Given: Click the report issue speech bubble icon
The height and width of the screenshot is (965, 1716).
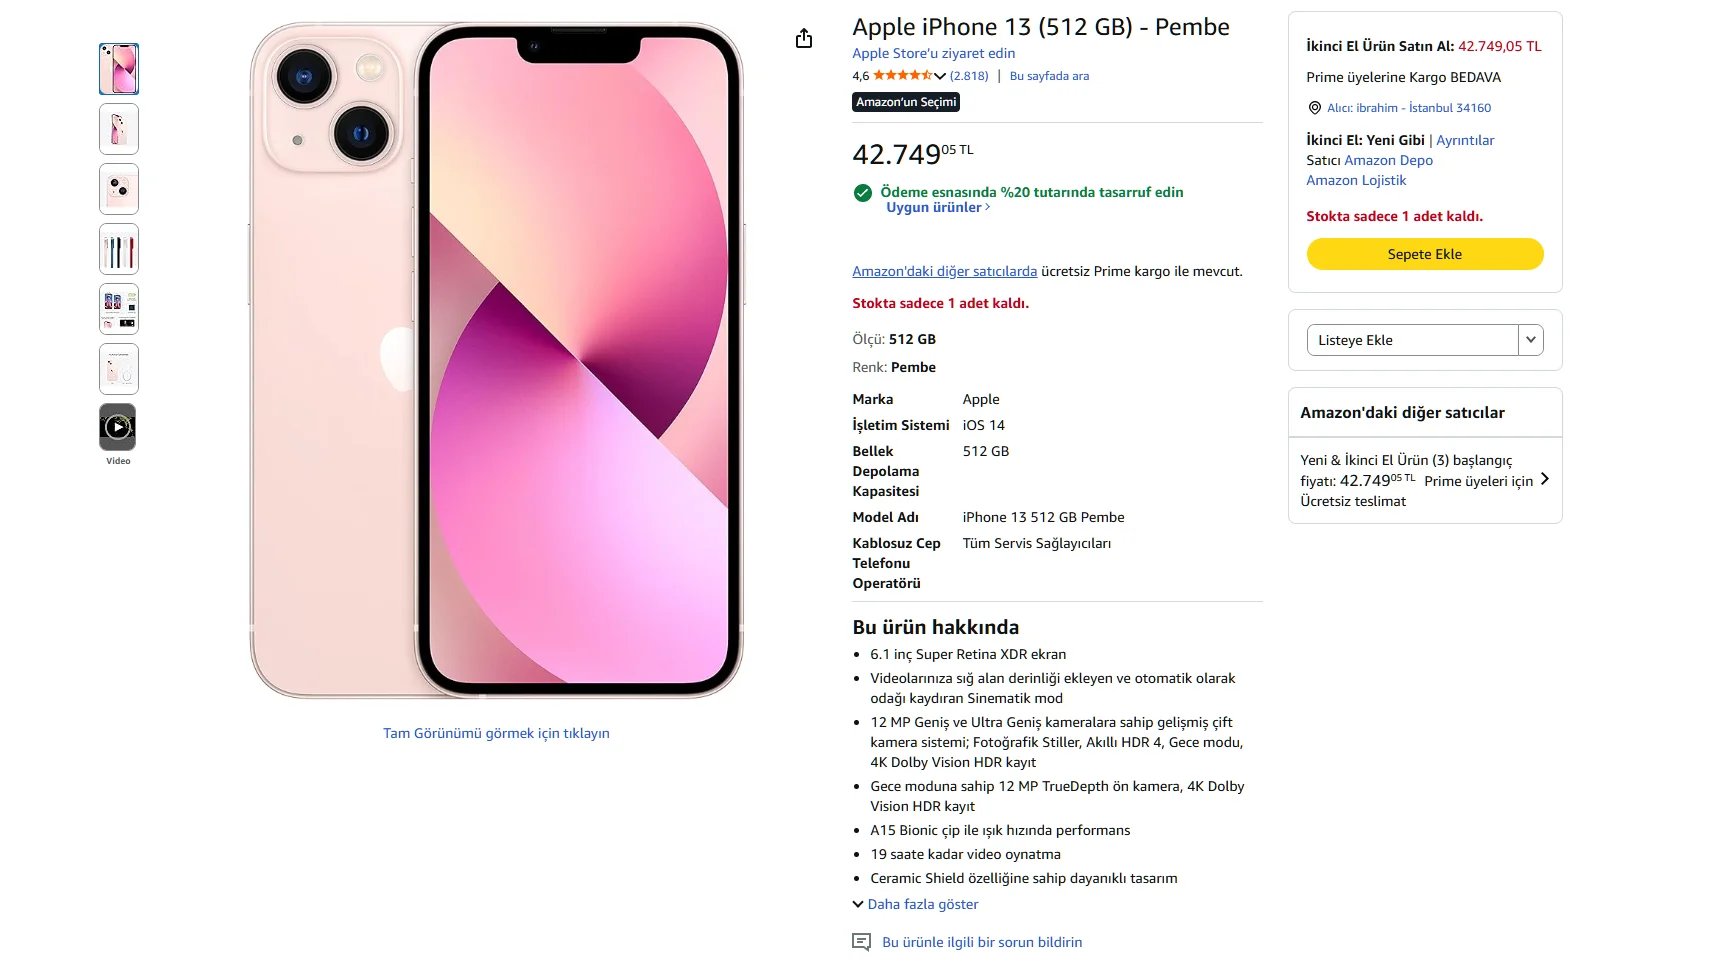Looking at the screenshot, I should click(861, 942).
